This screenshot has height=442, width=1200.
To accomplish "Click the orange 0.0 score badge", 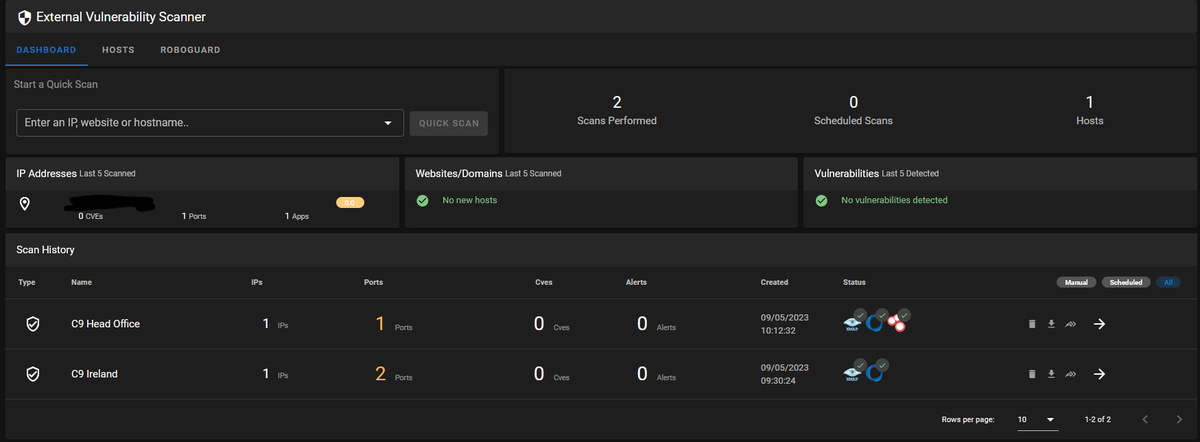I will tap(349, 202).
